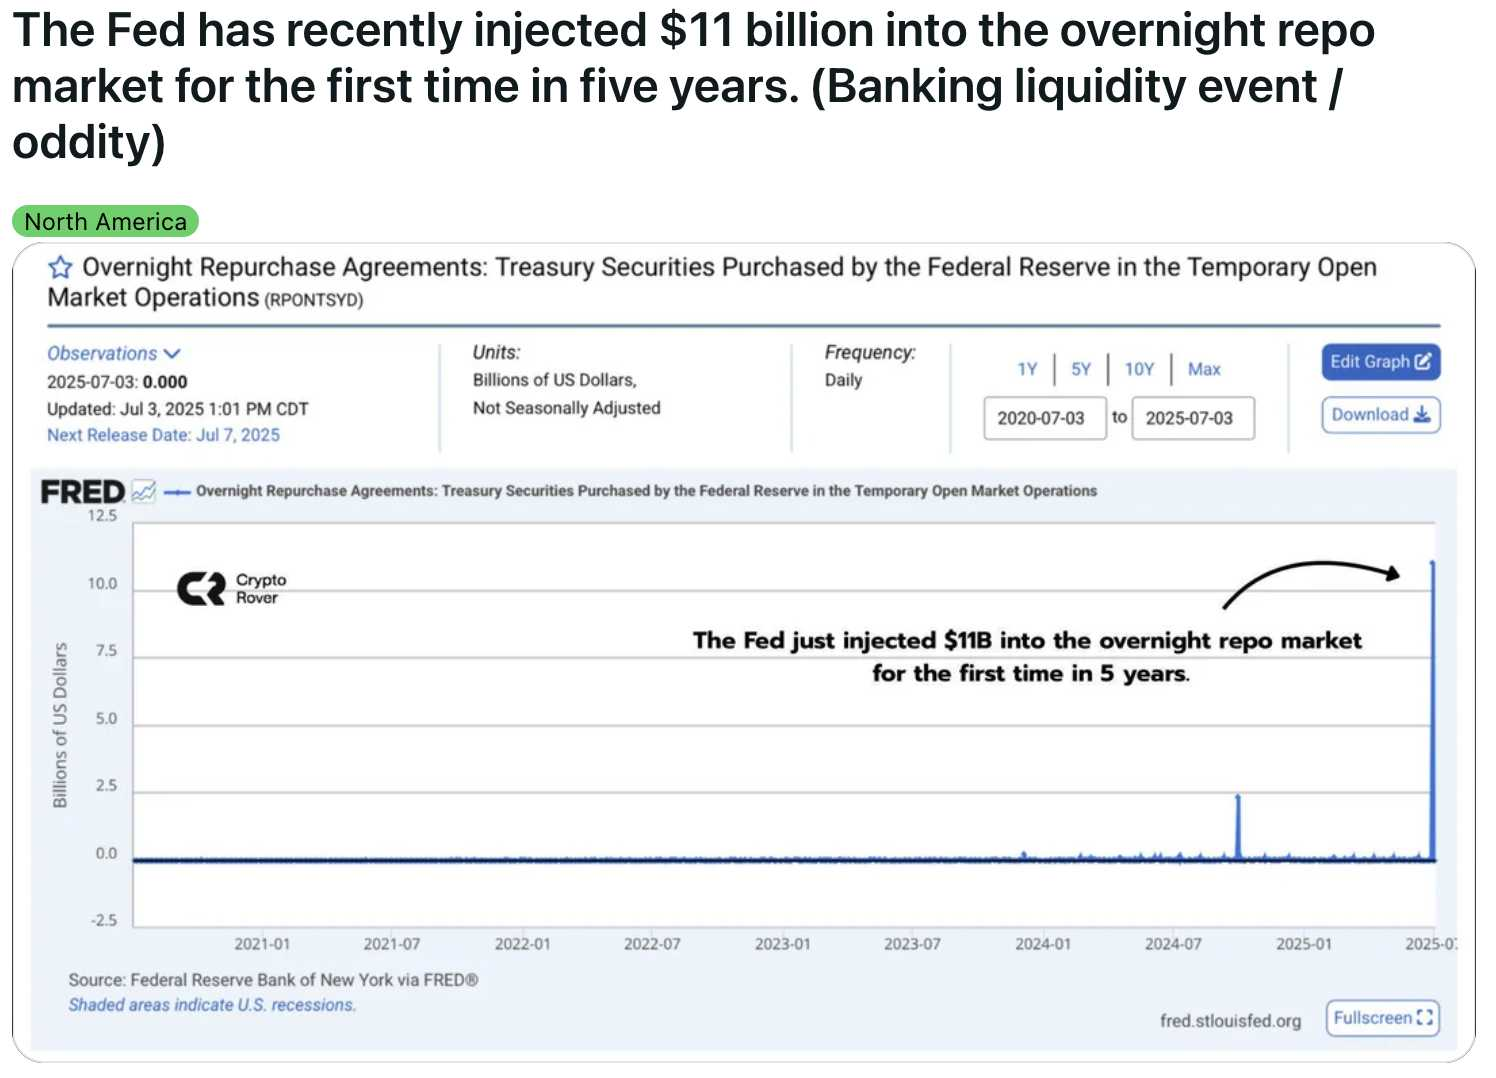
Task: Open the Next Release Date link
Action: tap(163, 435)
